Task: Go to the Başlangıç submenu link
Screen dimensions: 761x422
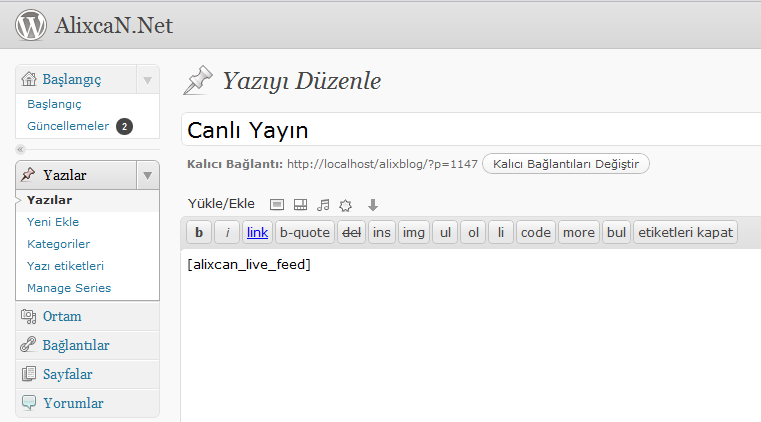Action: (54, 104)
